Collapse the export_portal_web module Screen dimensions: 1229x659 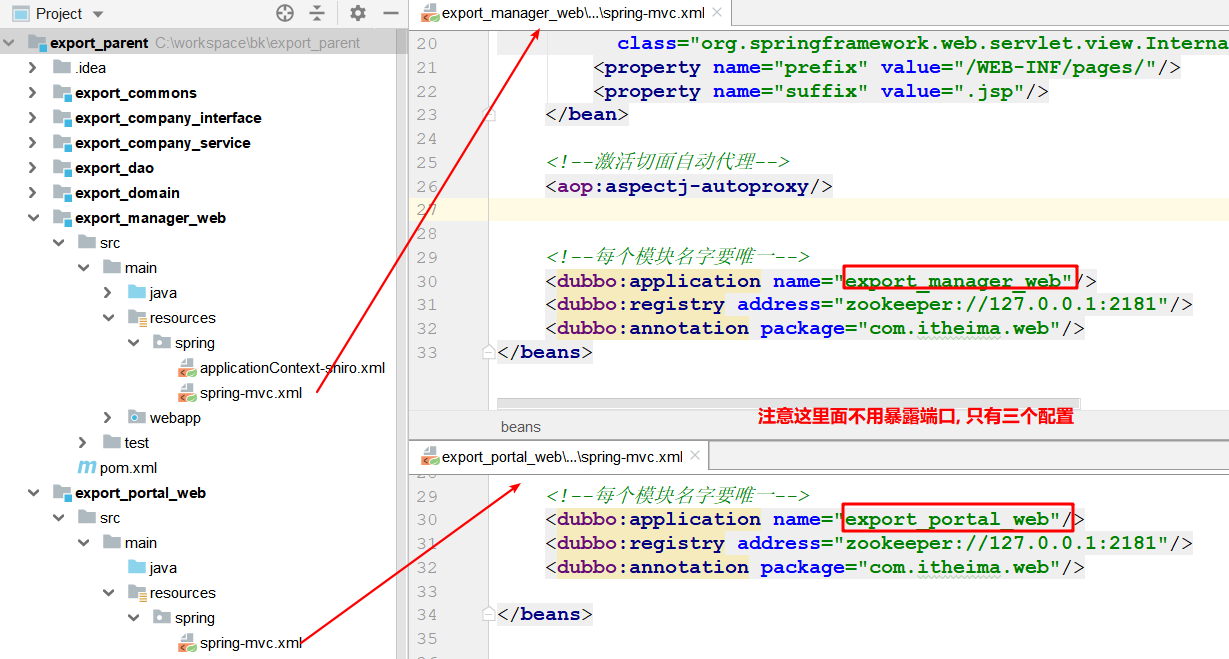(34, 493)
